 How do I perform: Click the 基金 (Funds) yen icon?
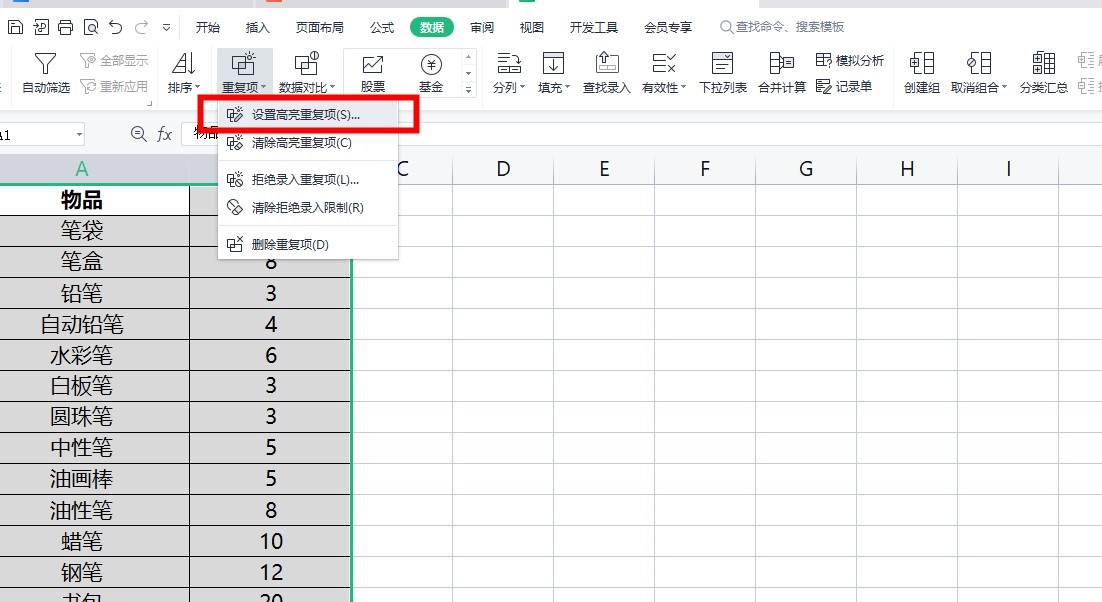point(431,66)
